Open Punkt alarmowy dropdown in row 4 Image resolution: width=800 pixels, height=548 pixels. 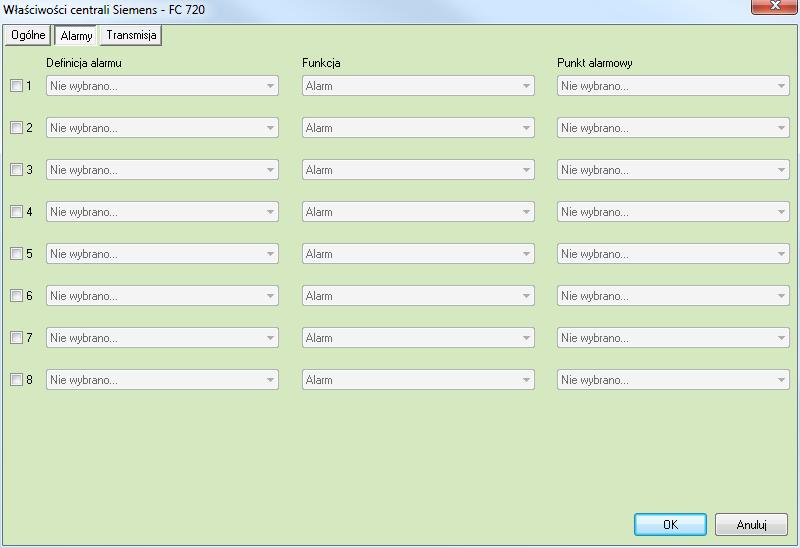(673, 212)
